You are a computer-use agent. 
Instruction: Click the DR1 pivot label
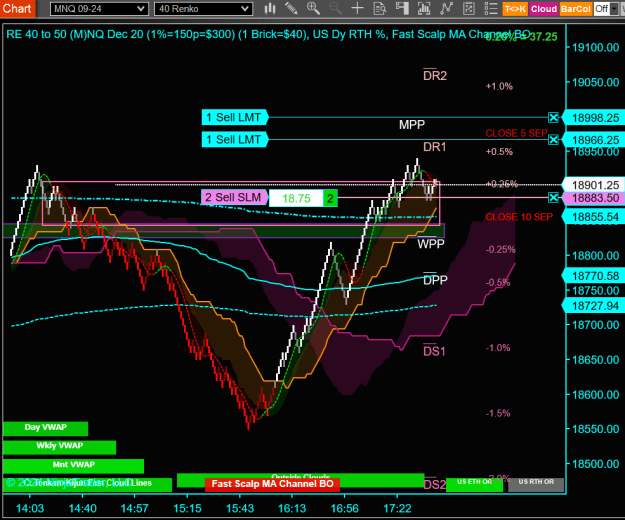pyautogui.click(x=434, y=147)
